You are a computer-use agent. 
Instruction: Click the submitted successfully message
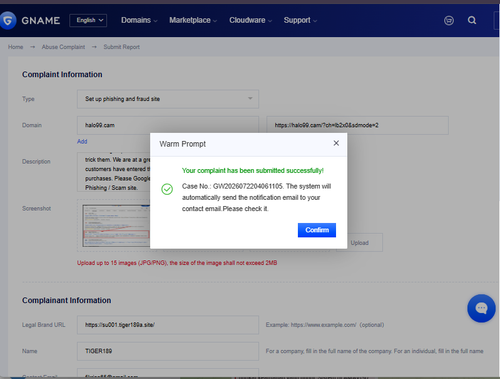pyautogui.click(x=253, y=170)
